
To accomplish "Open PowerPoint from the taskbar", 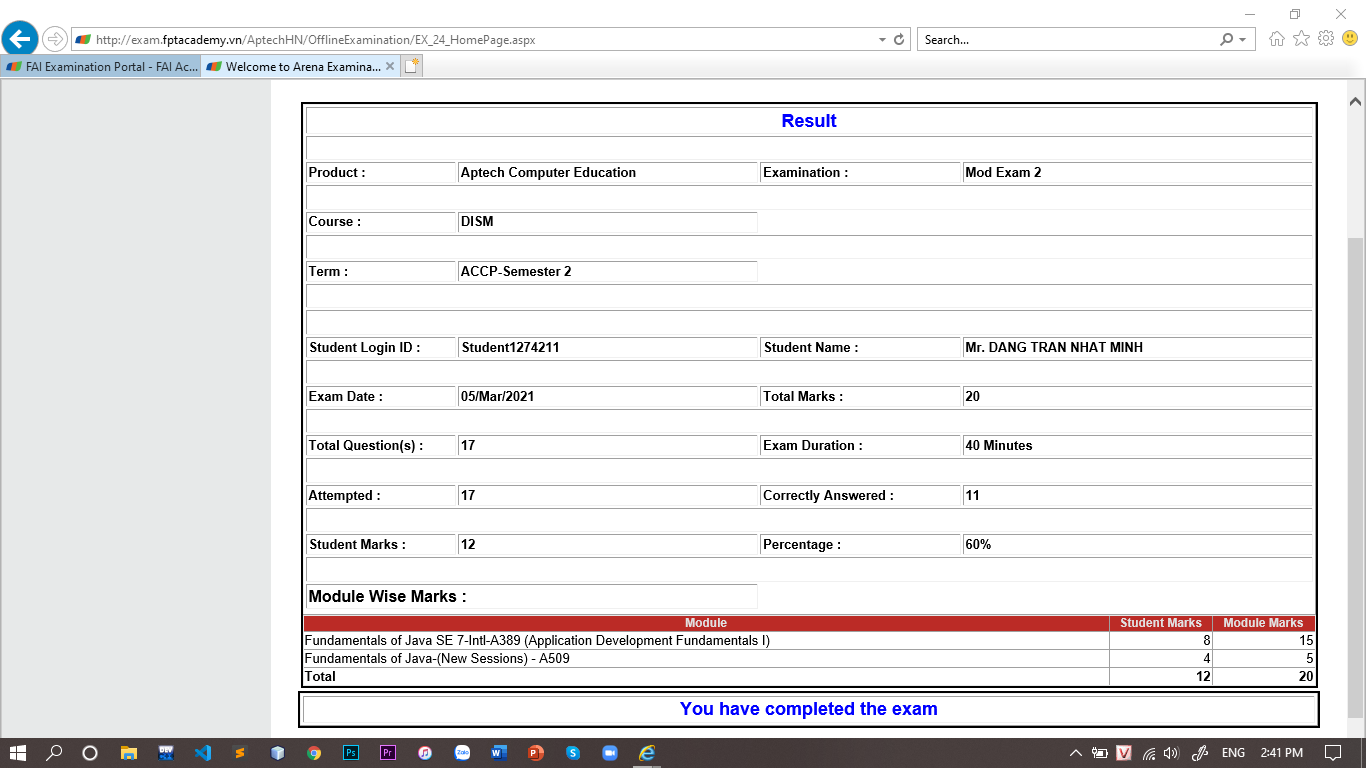I will click(x=536, y=752).
